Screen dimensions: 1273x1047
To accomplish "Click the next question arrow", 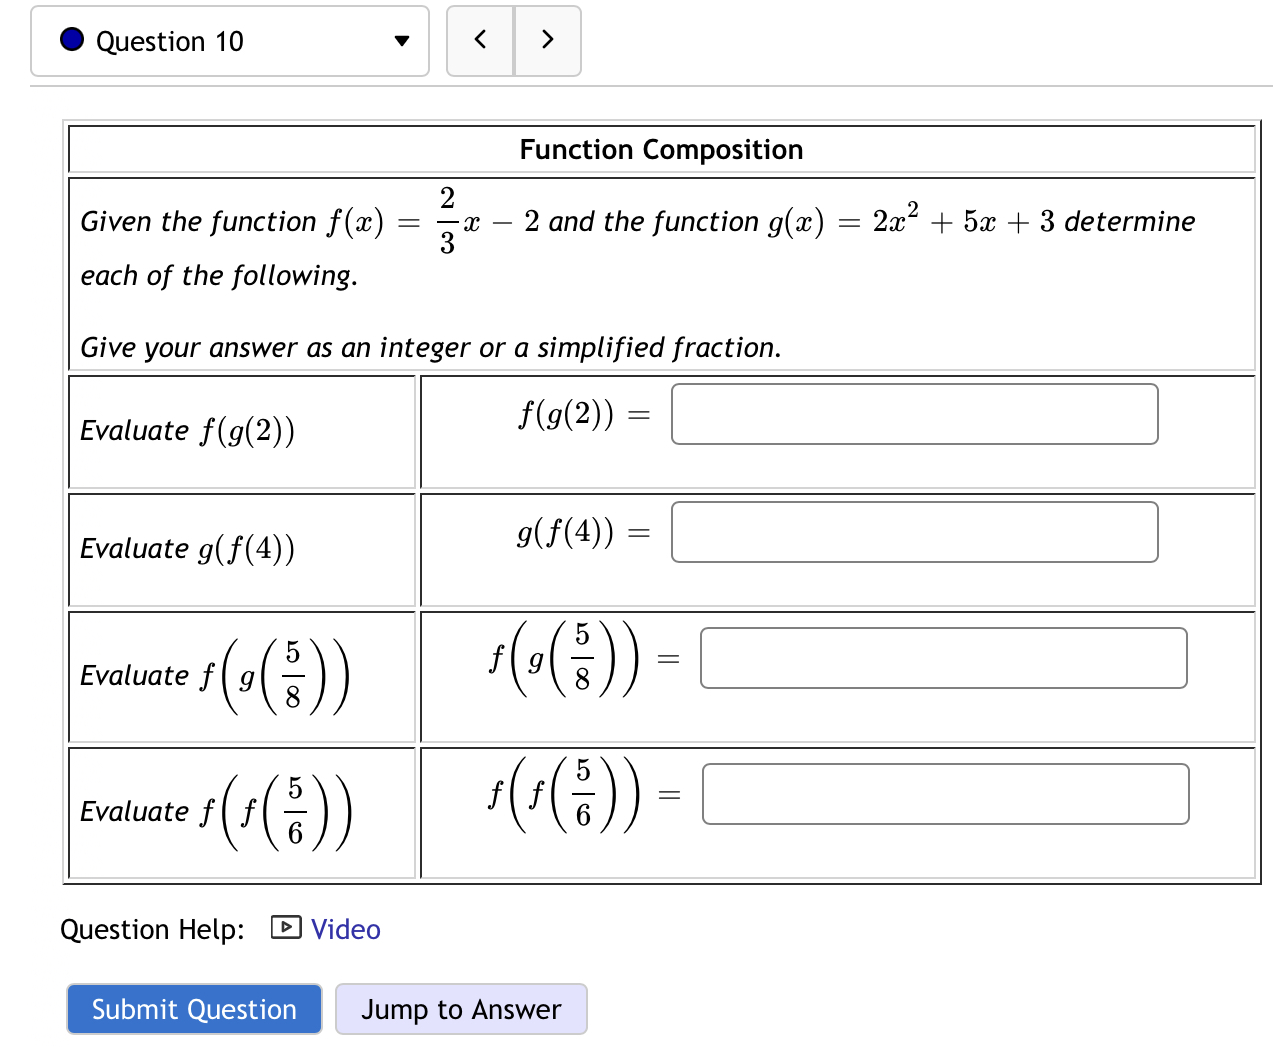I will [x=547, y=41].
